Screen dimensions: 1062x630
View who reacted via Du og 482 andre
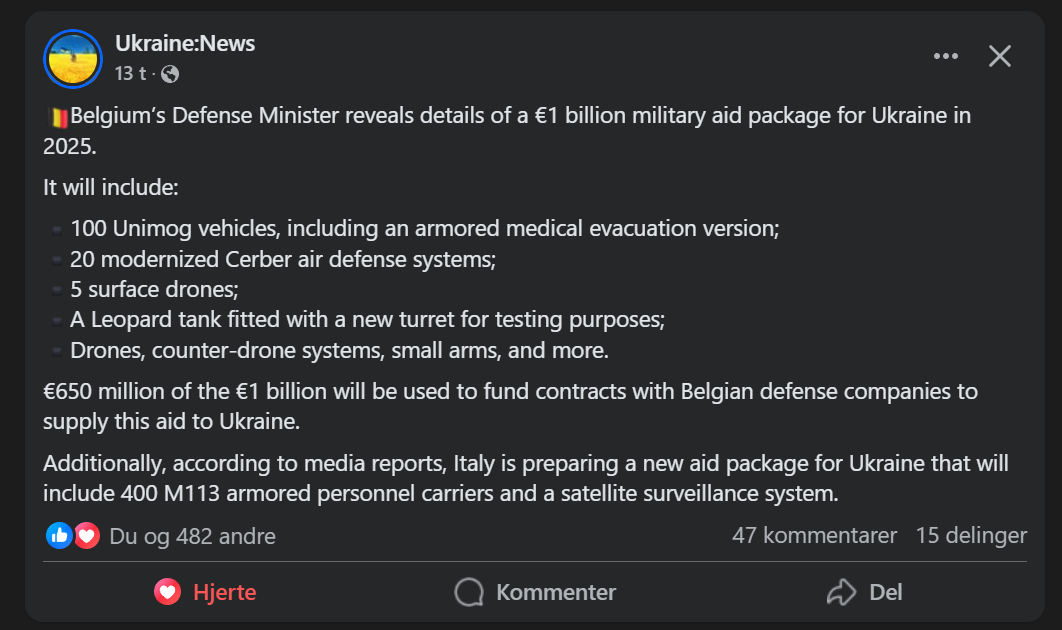tap(192, 537)
